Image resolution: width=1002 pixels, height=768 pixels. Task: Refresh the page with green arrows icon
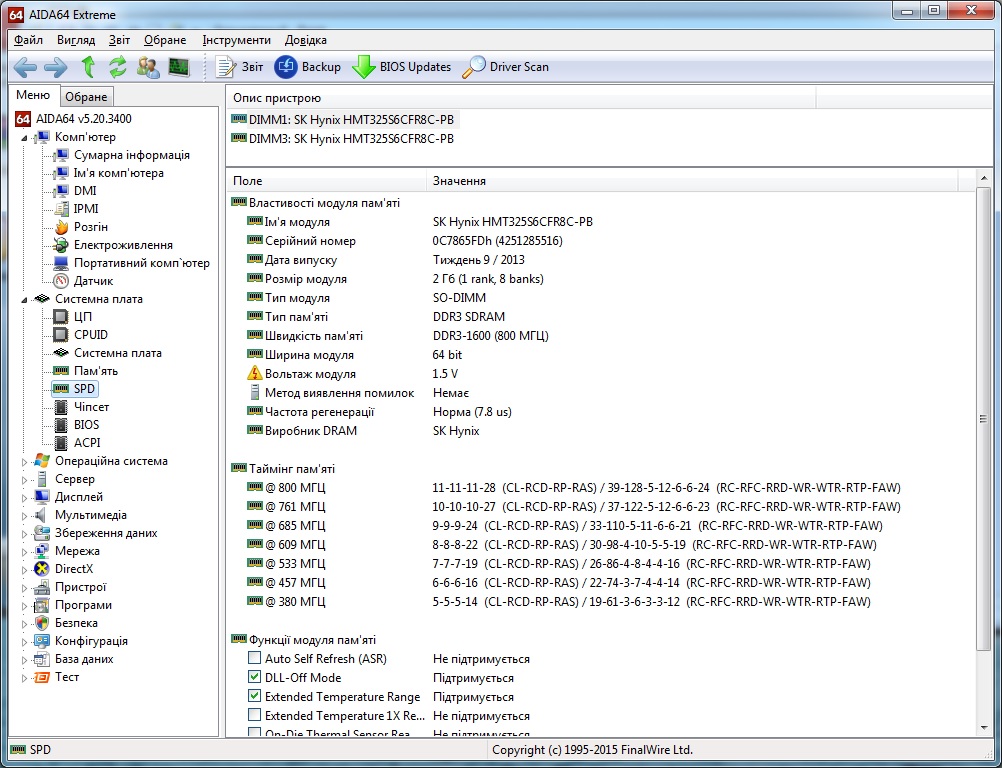point(118,67)
